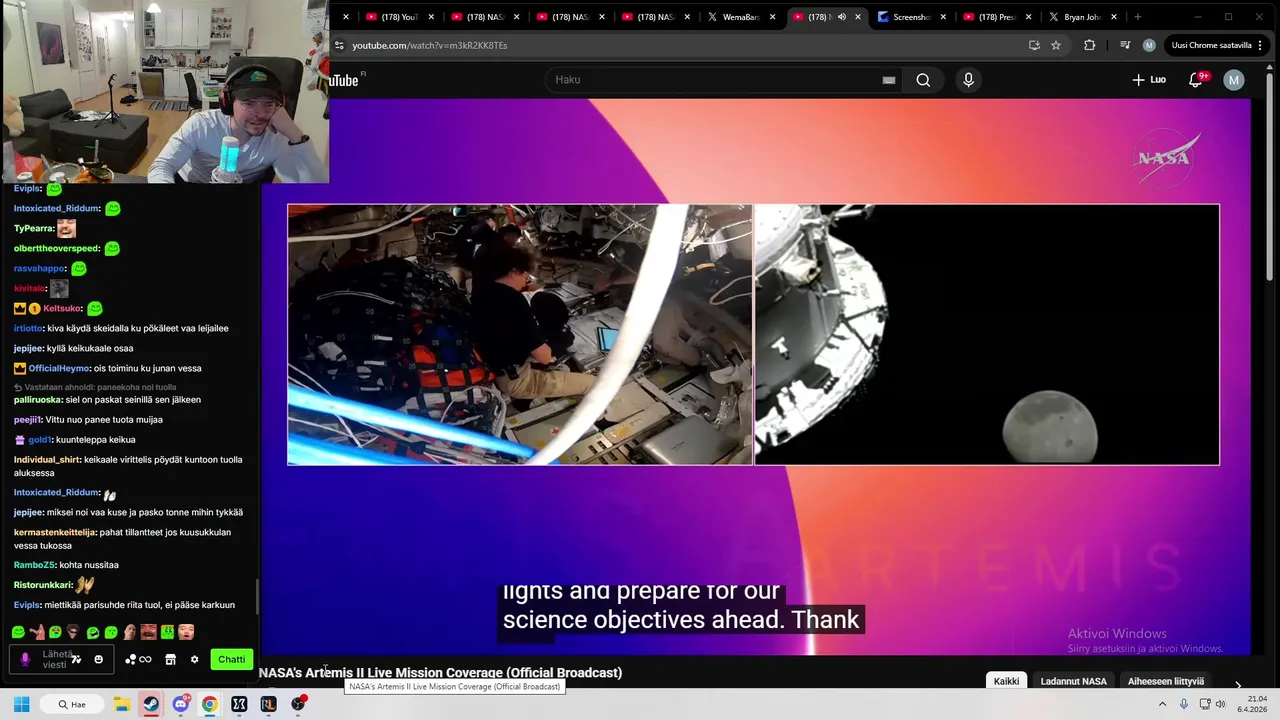Click the youtube.com address bar URL

430,45
